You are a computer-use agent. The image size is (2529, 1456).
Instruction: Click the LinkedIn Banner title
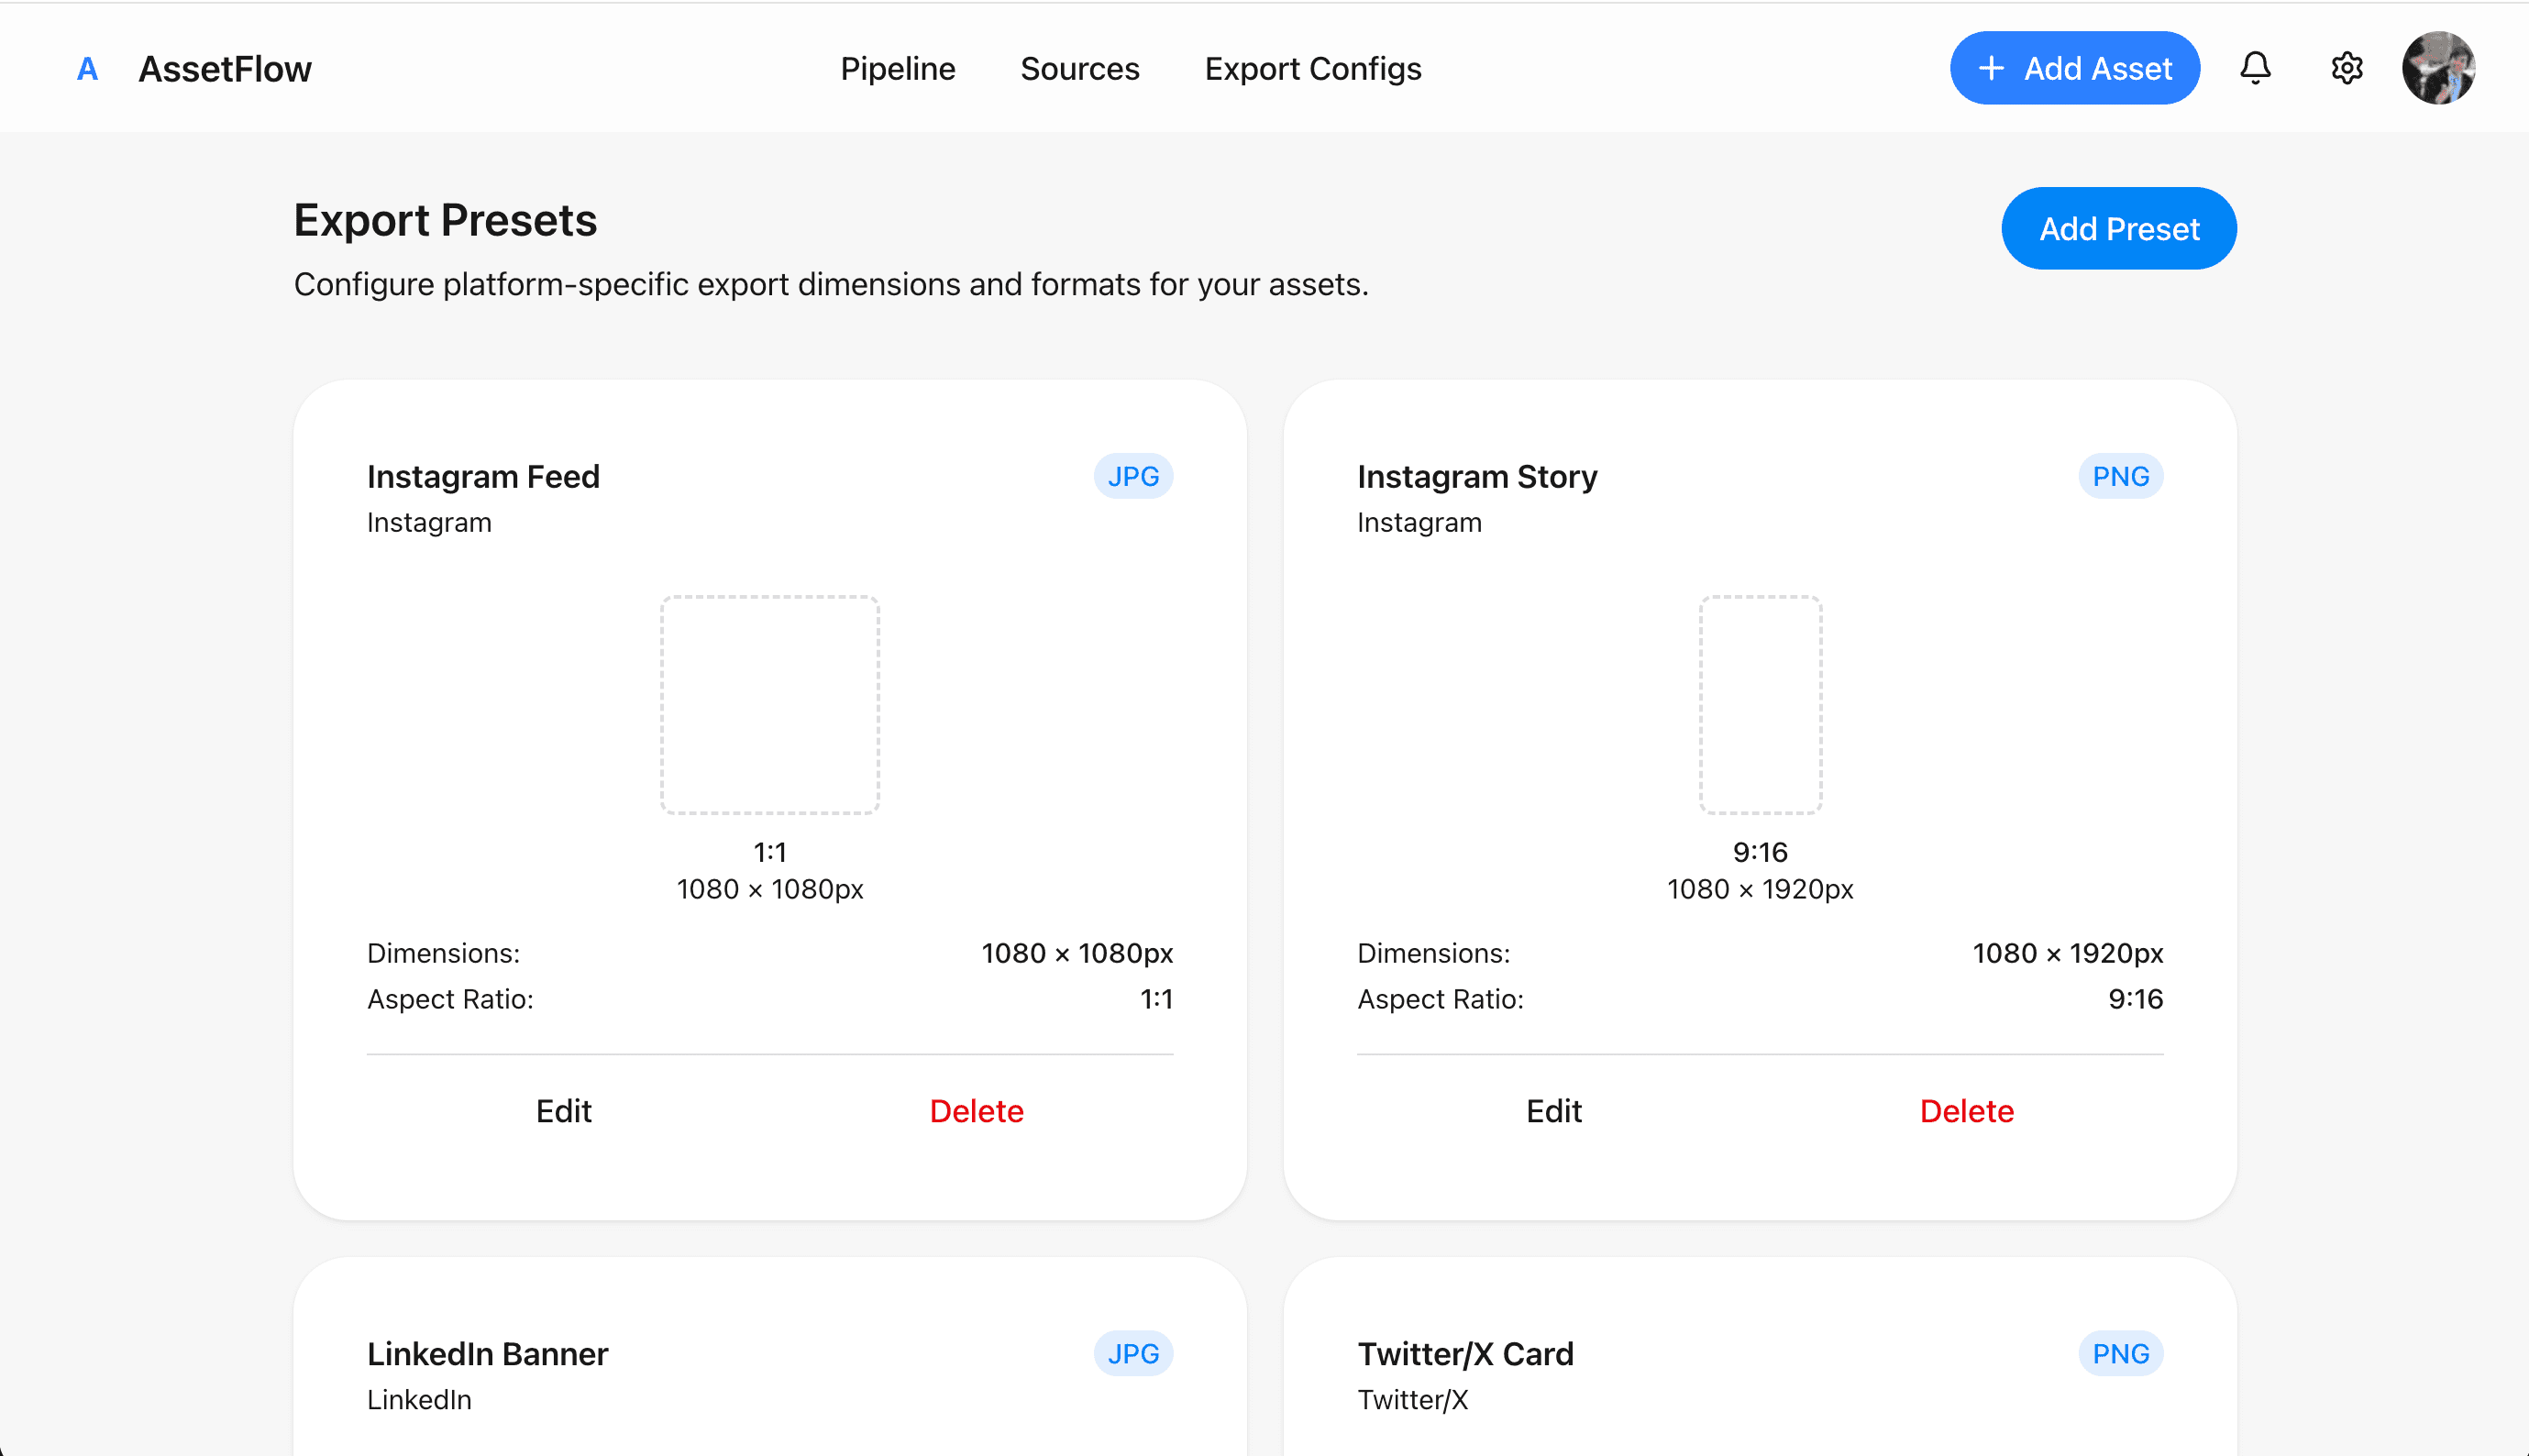tap(487, 1353)
